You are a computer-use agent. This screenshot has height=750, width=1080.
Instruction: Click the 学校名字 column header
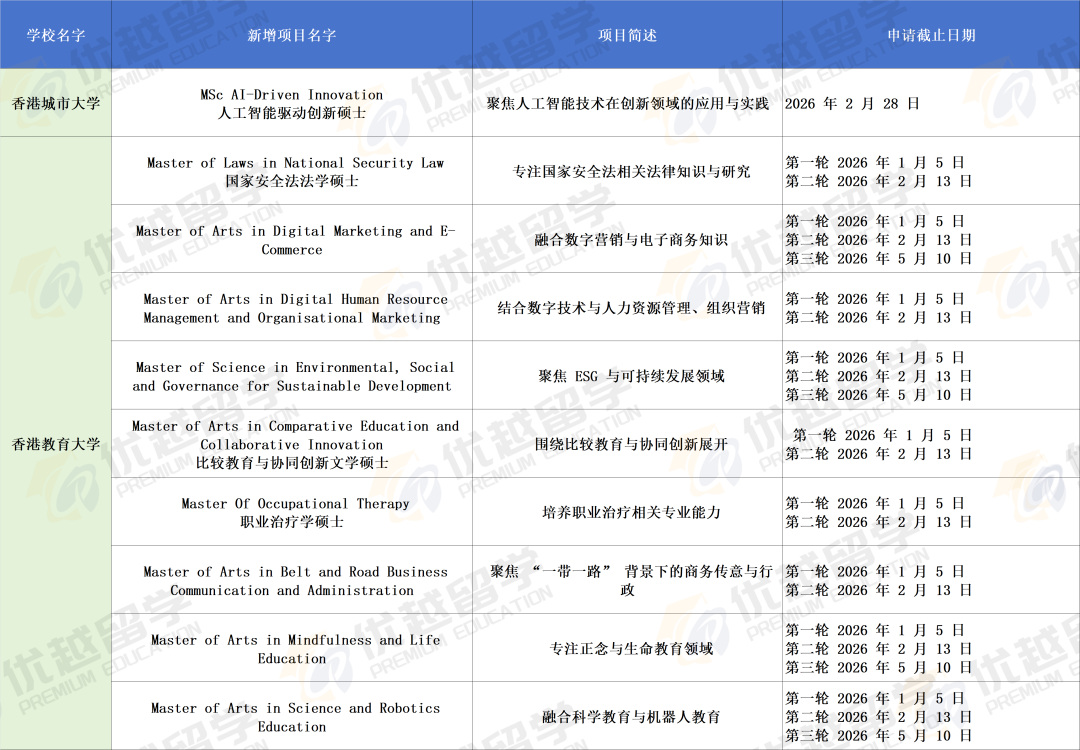(x=56, y=35)
